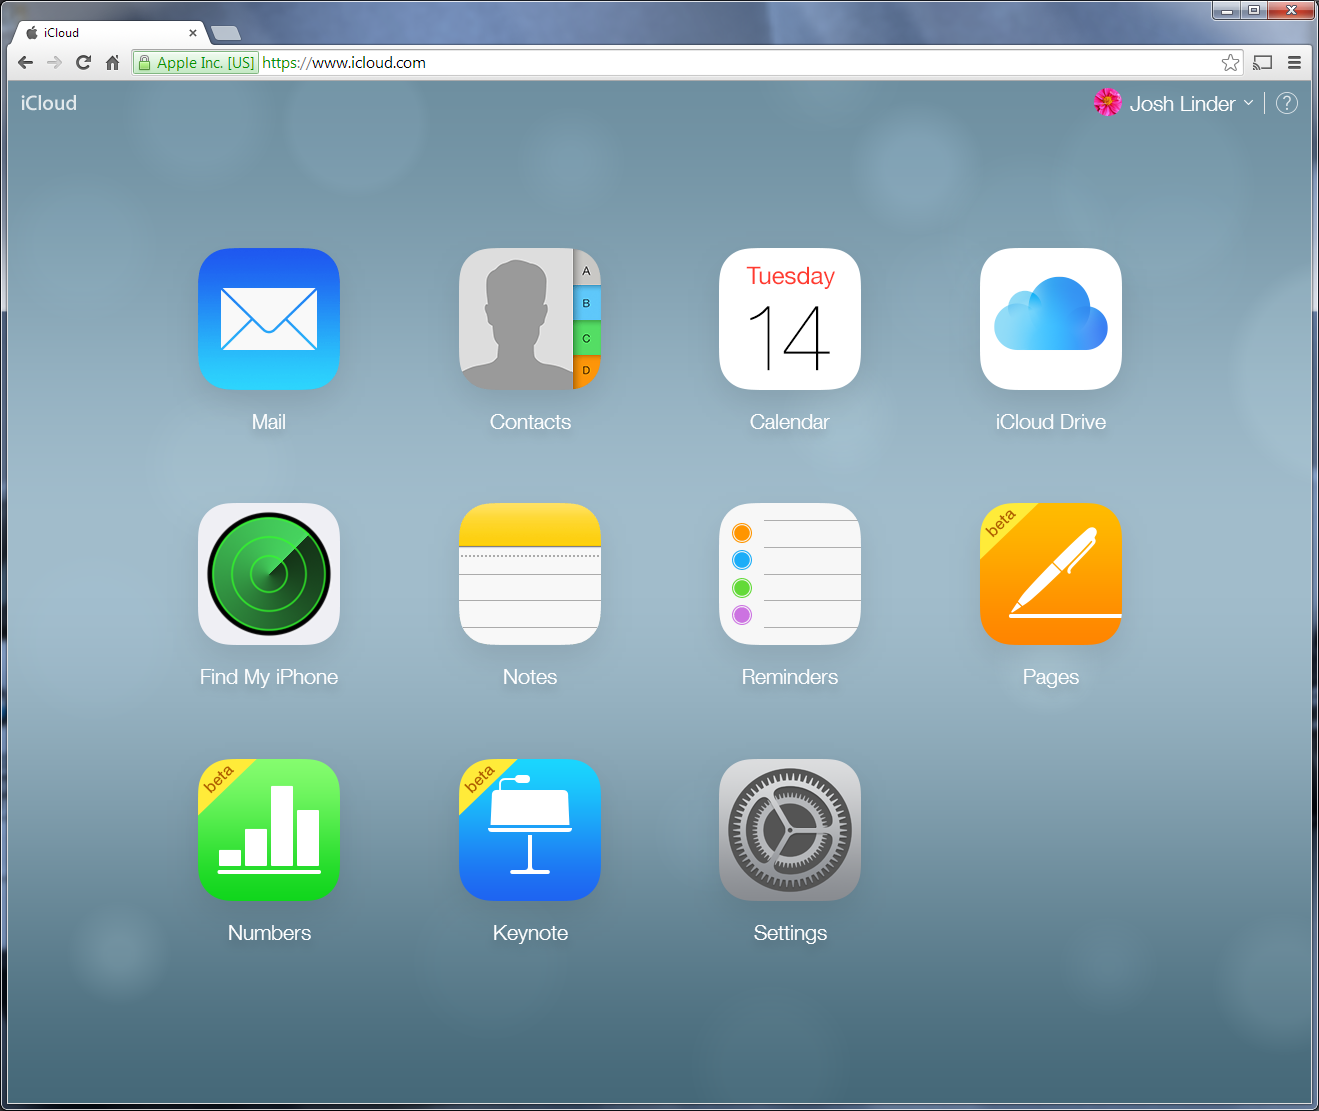The height and width of the screenshot is (1111, 1319).
Task: Click the Numbers label text
Action: coord(269,933)
